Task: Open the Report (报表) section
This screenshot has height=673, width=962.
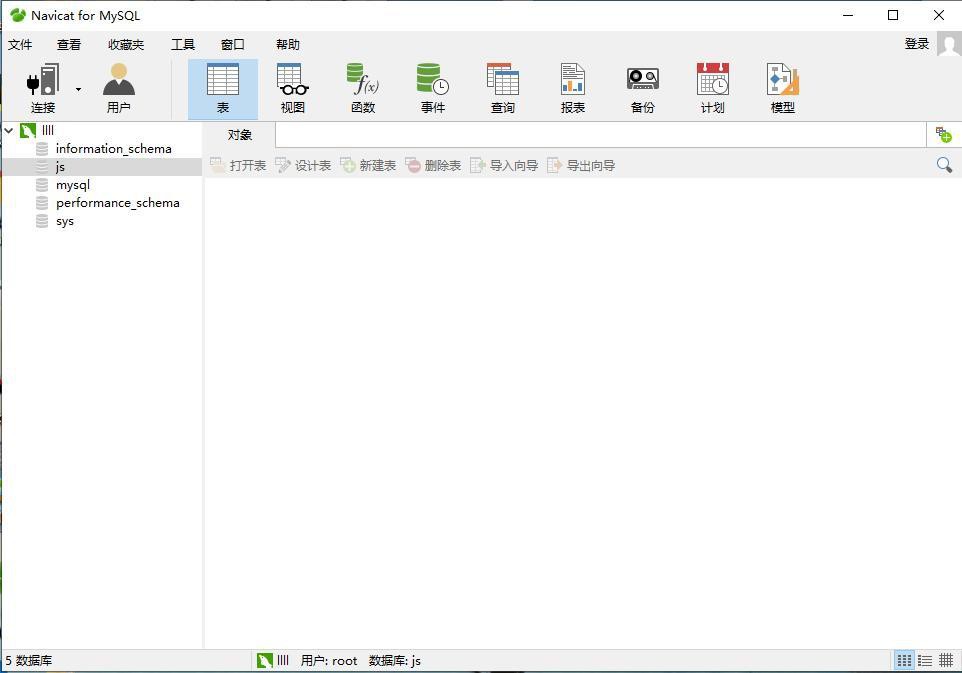Action: [572, 89]
